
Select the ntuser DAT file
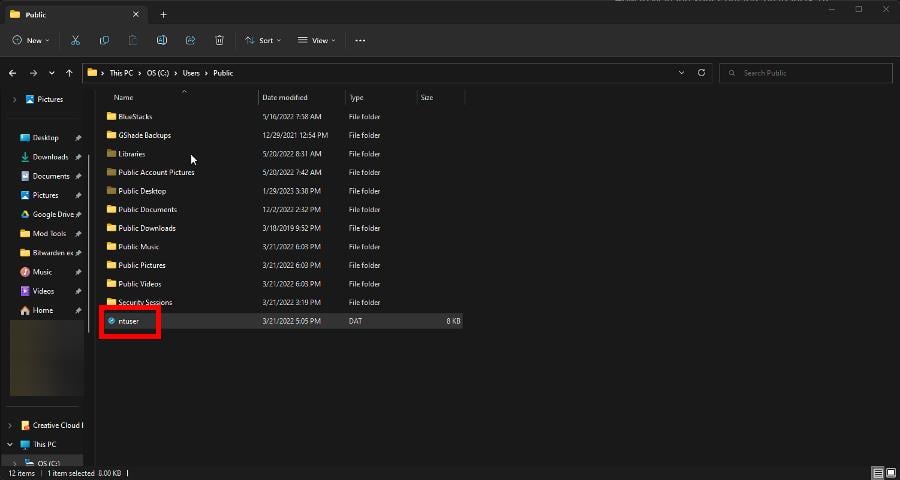[x=129, y=321]
